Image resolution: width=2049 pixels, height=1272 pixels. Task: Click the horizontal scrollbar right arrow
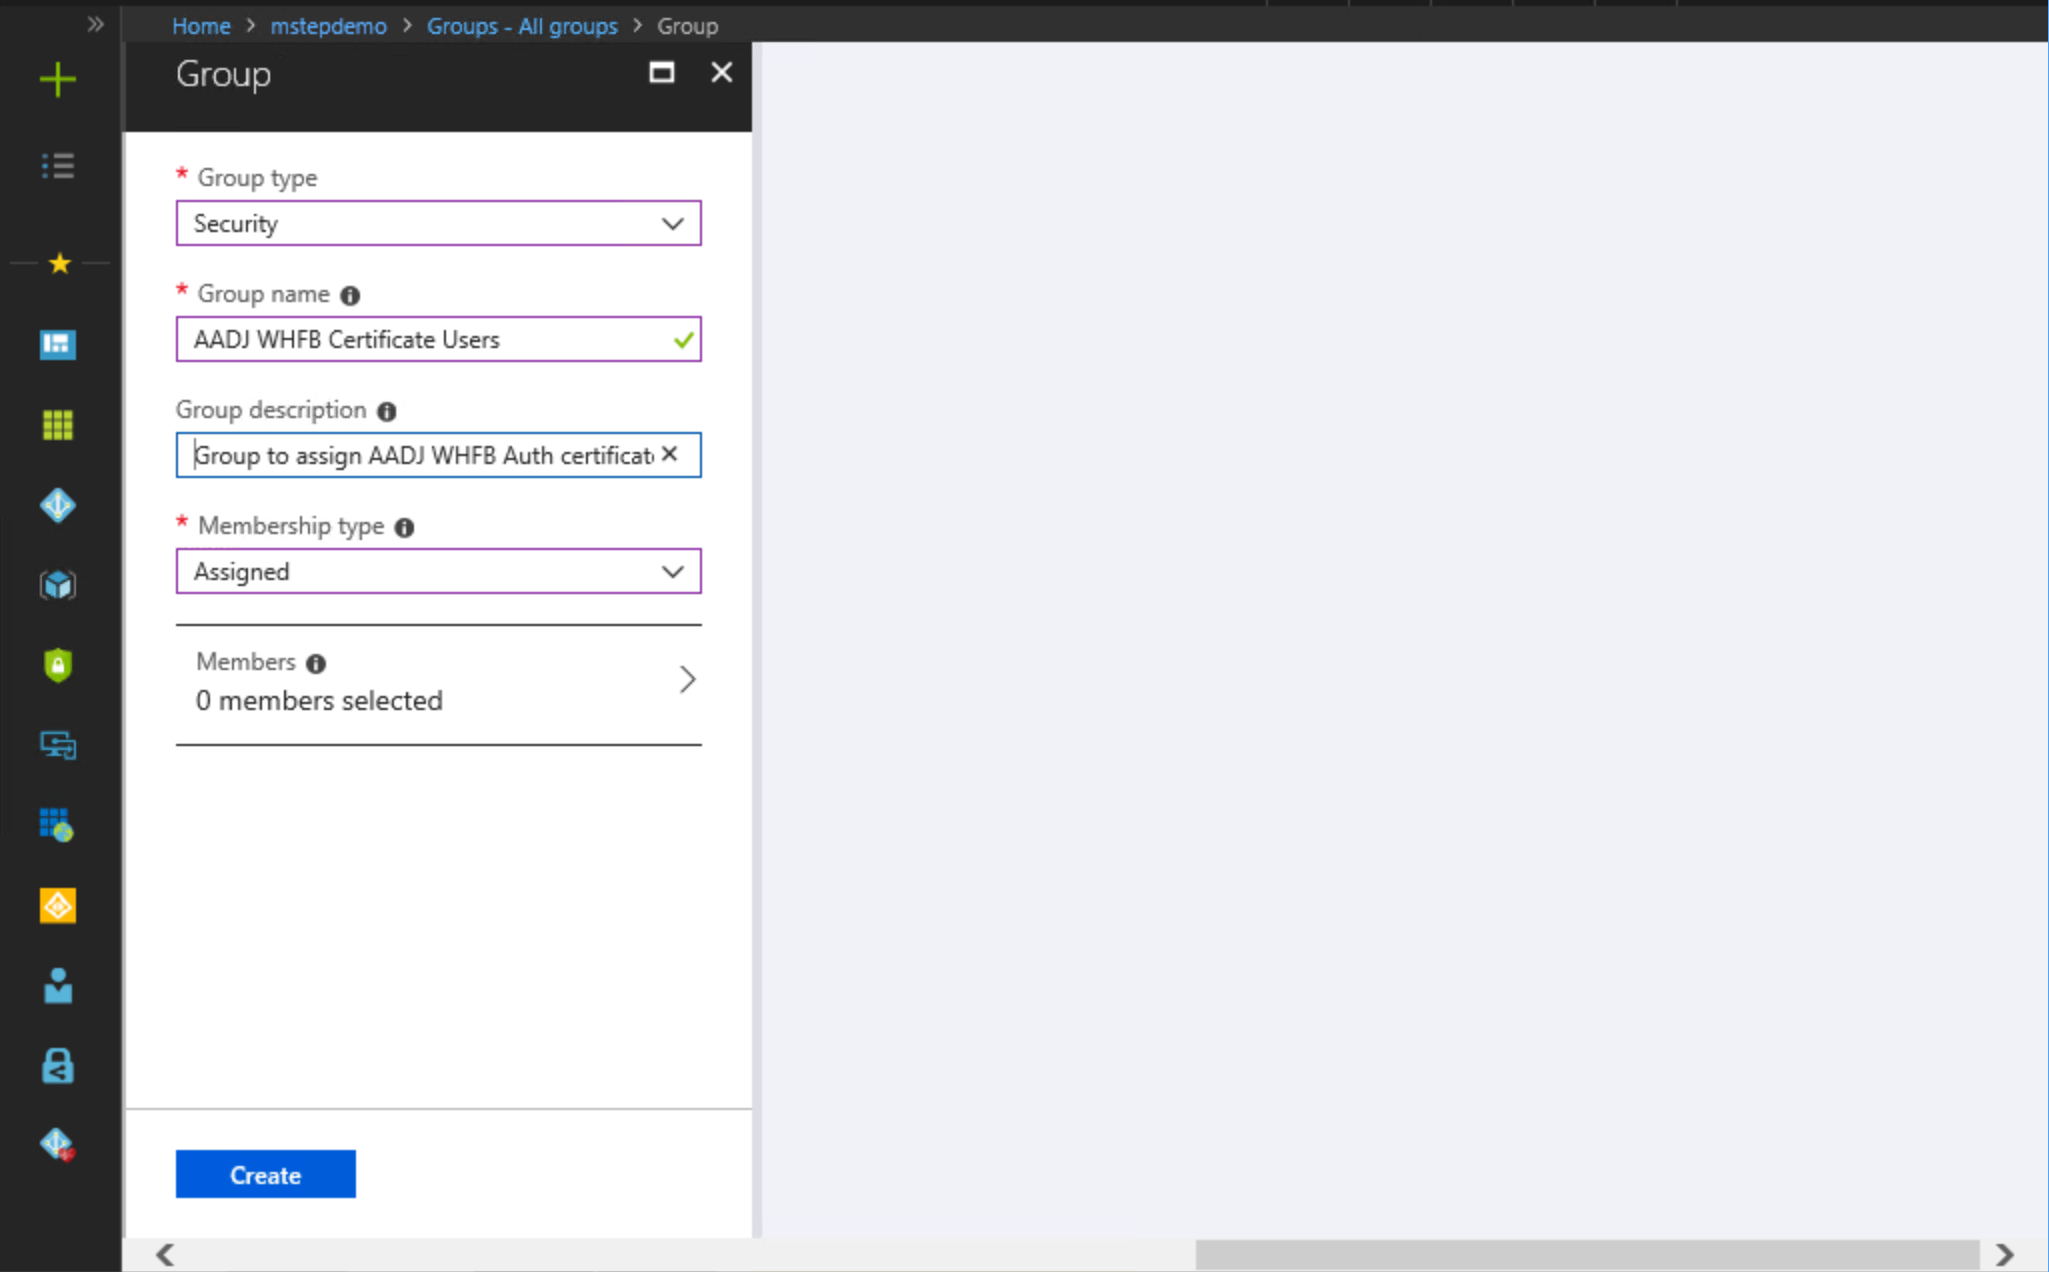pos(2004,1254)
